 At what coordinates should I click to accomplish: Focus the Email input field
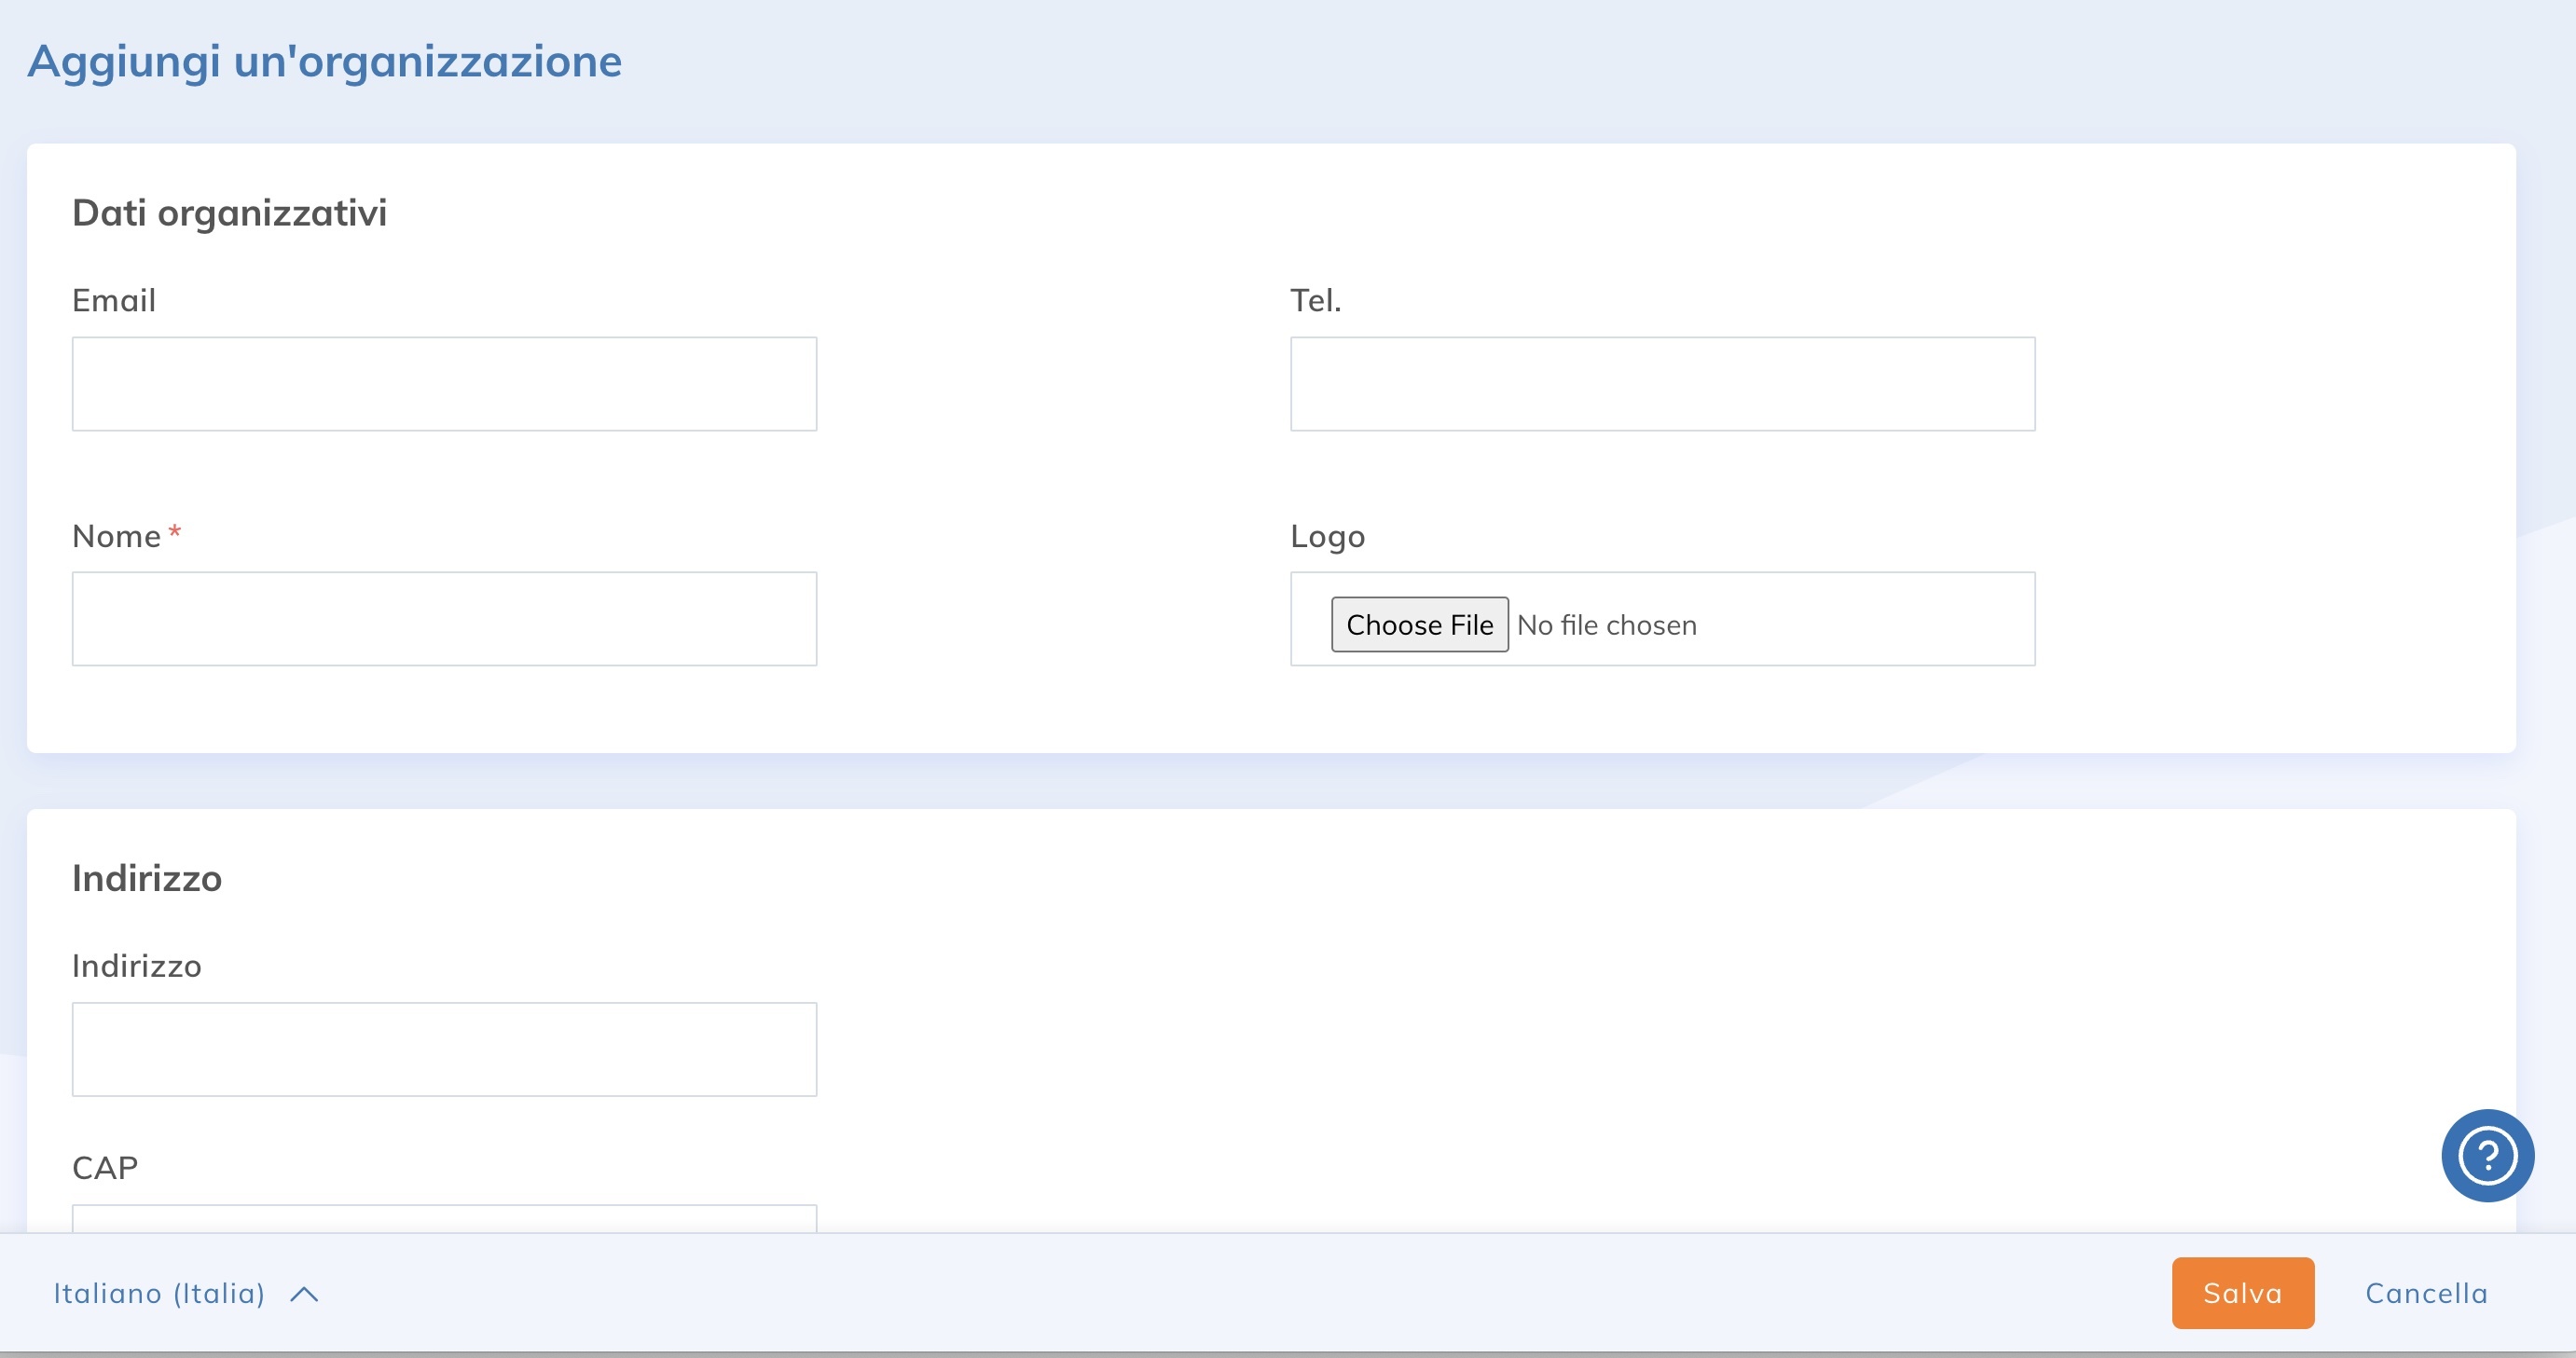pos(444,384)
